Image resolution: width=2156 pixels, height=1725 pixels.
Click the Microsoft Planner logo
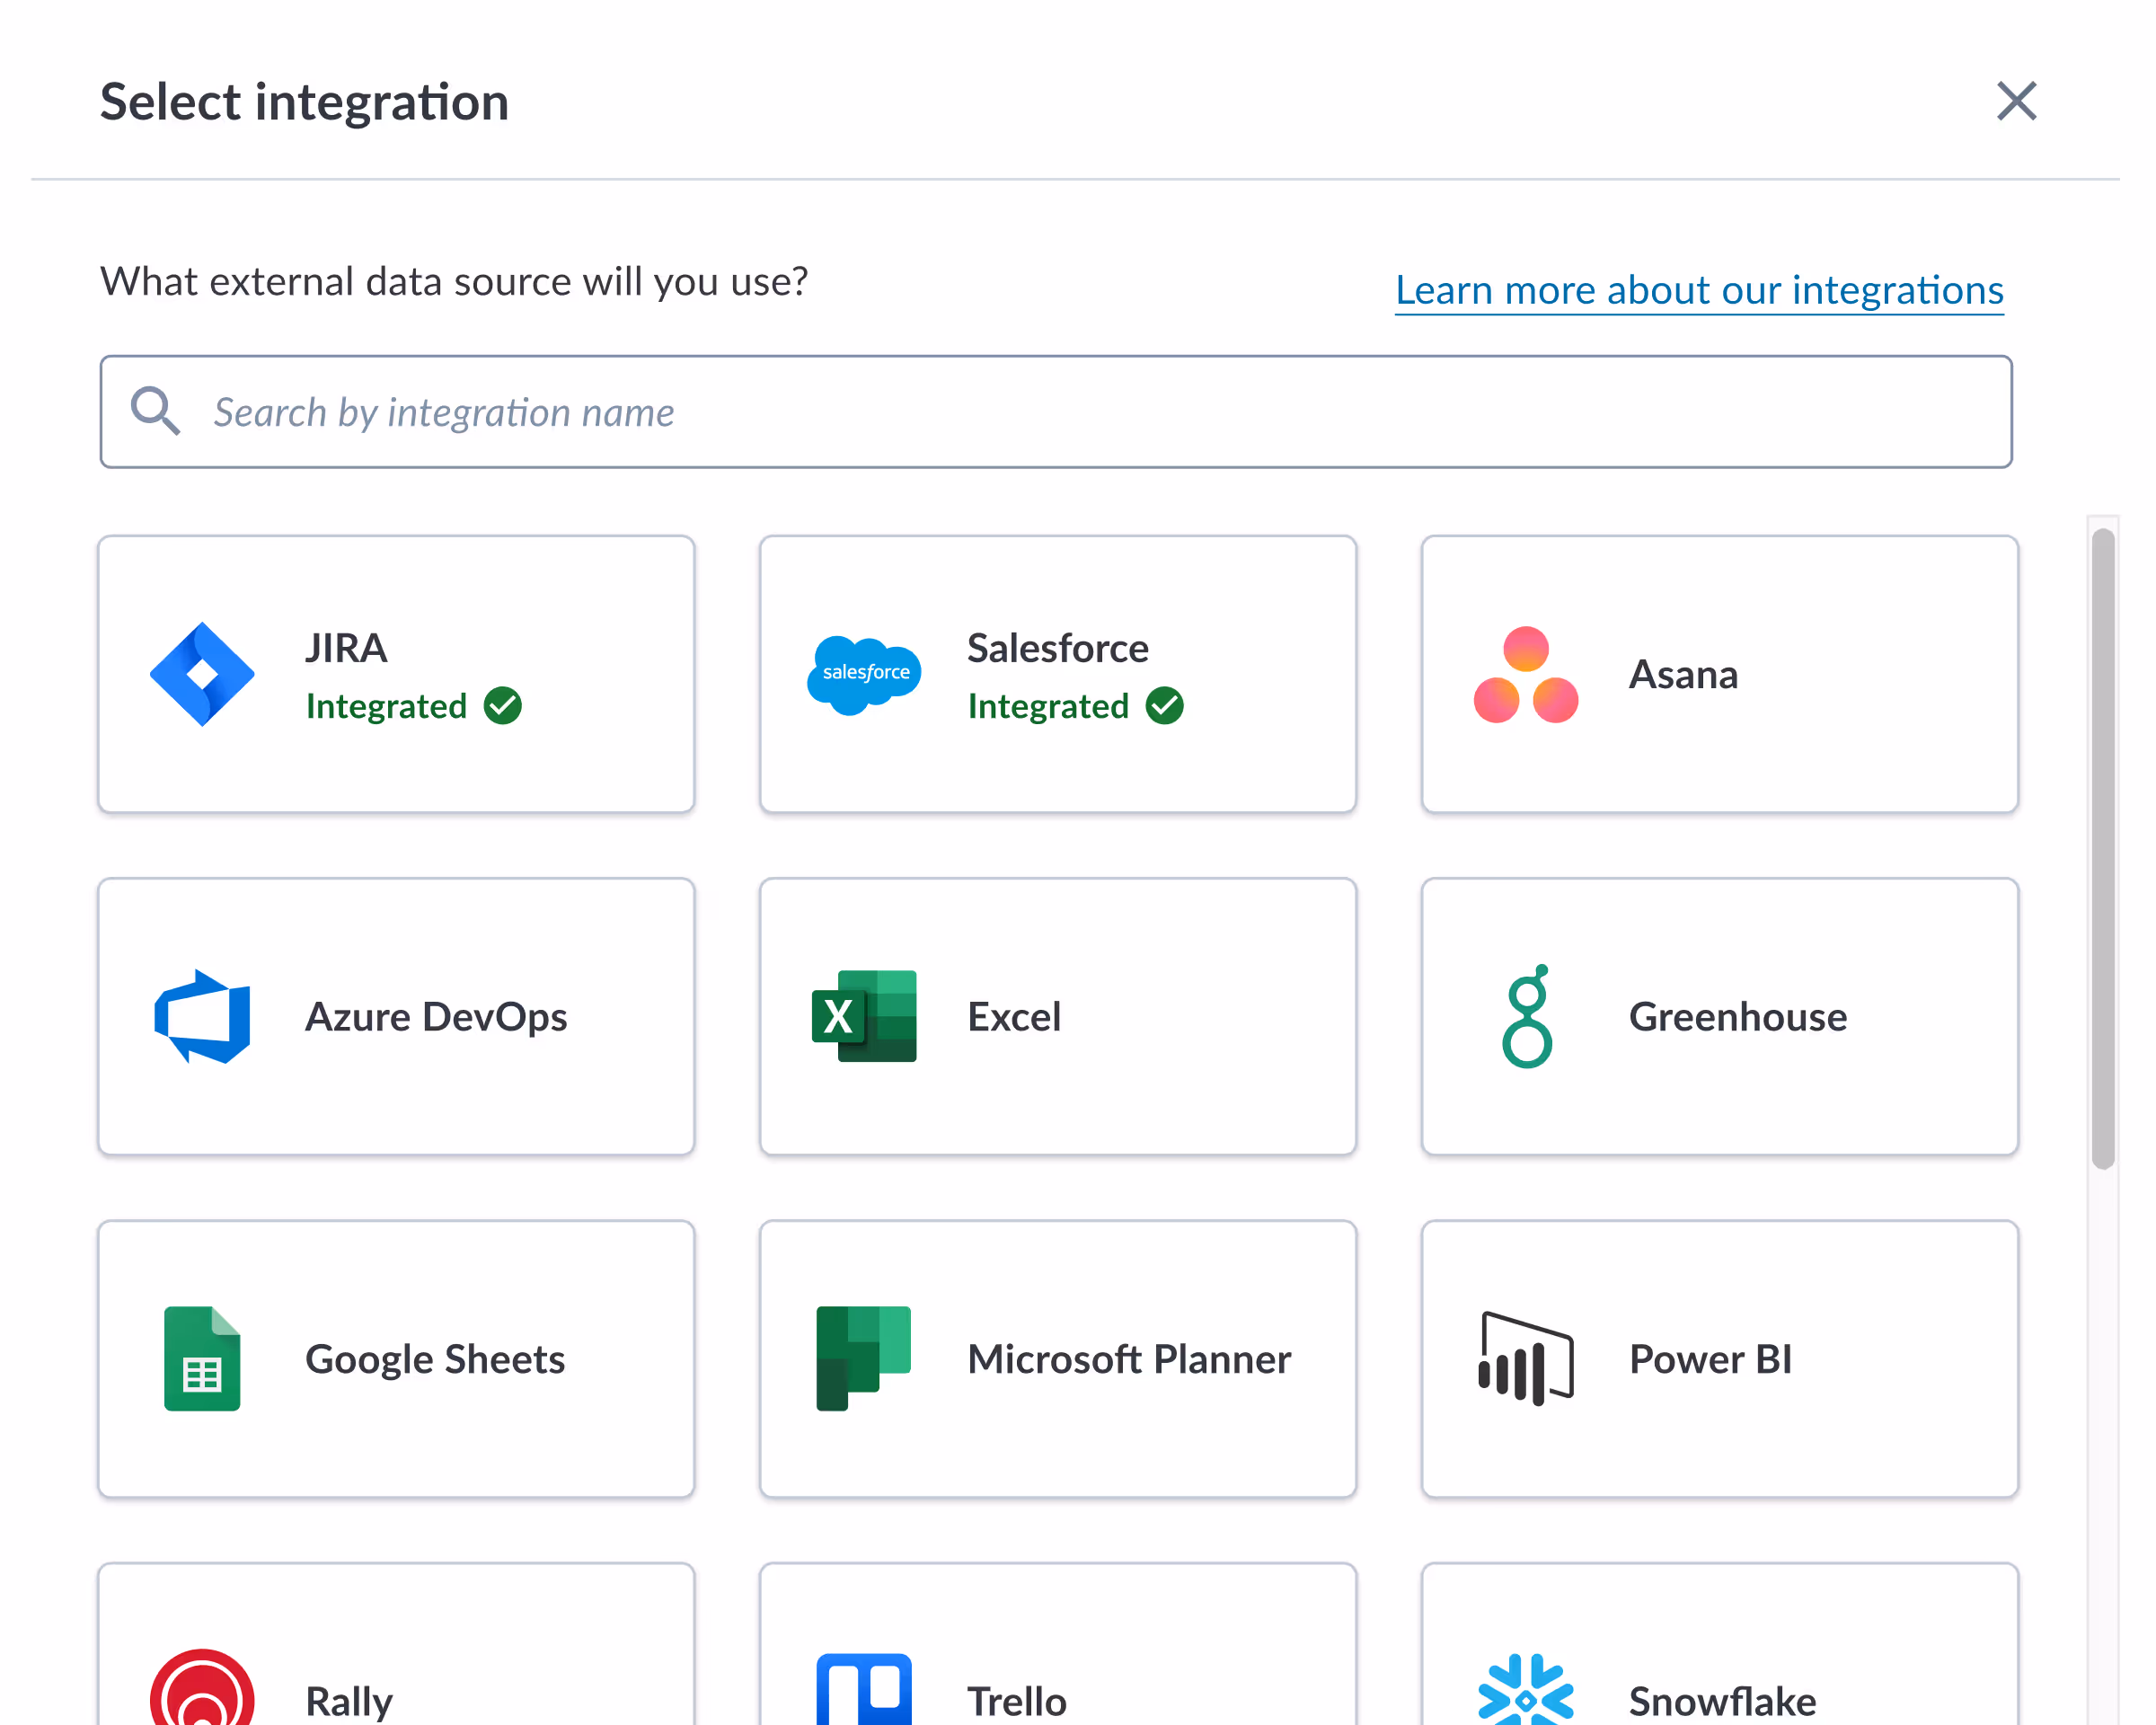864,1359
